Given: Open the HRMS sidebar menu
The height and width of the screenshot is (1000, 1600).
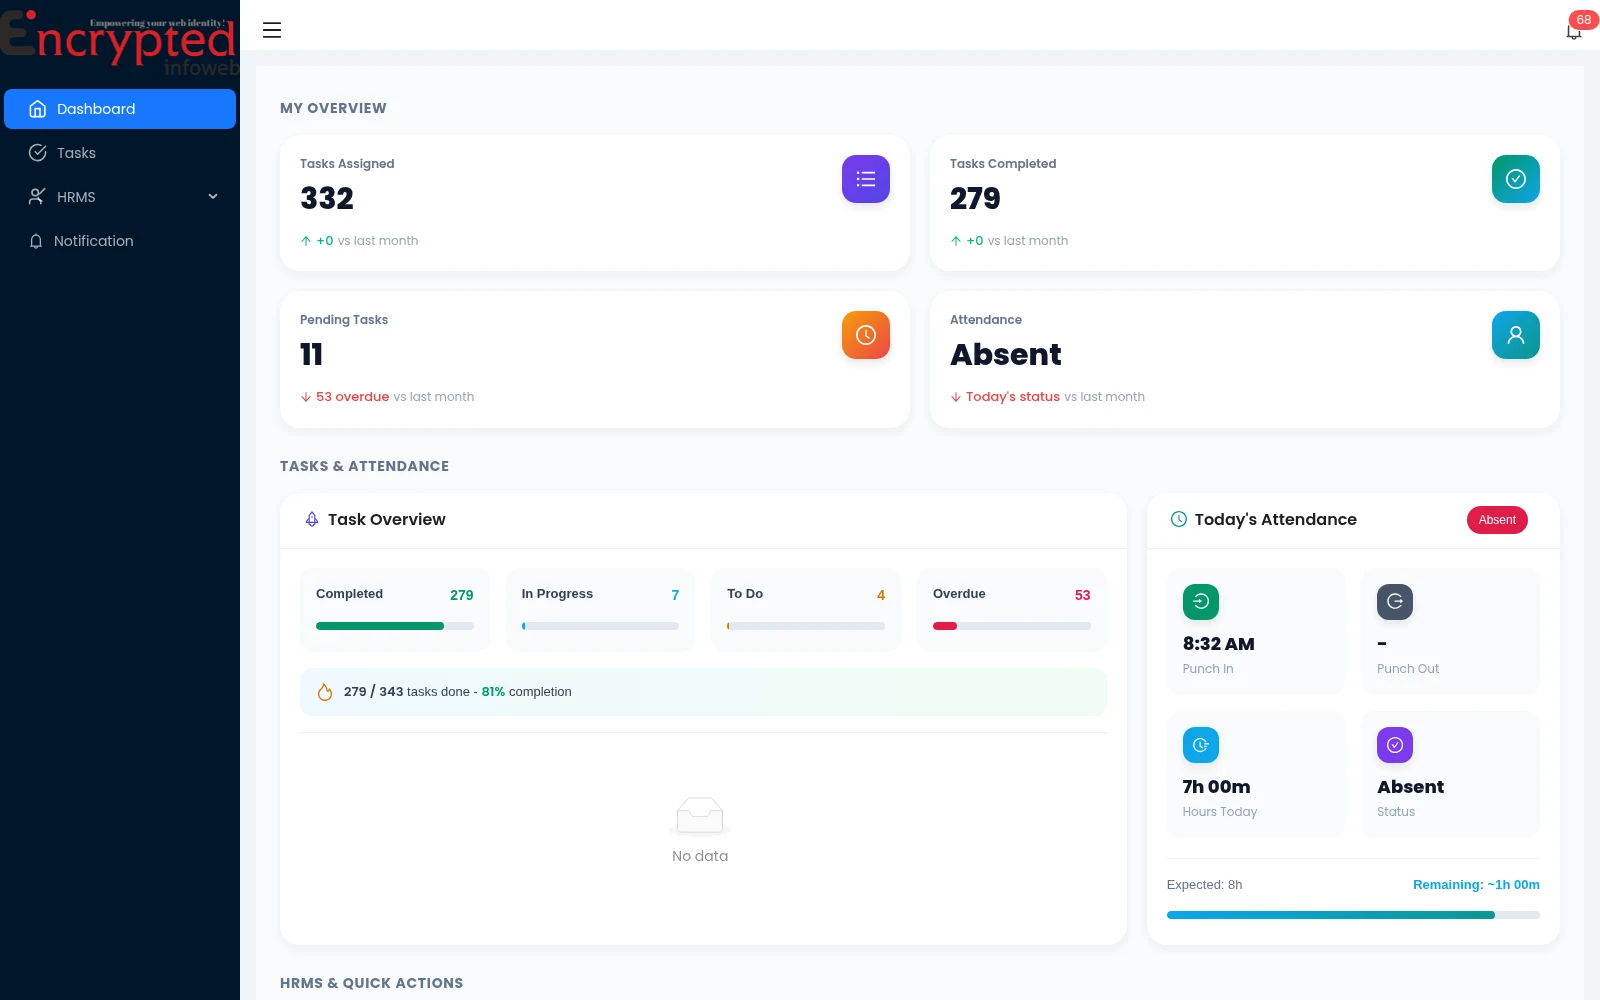Looking at the screenshot, I should click(x=120, y=197).
